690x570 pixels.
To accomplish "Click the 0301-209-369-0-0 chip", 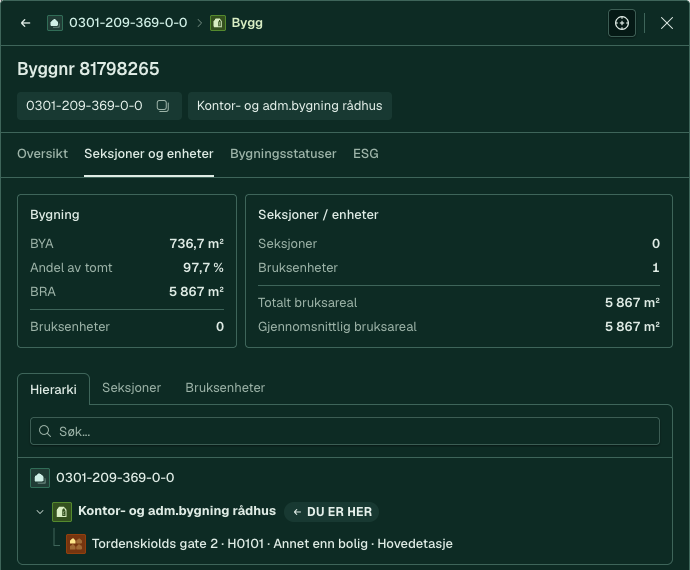I will point(99,106).
